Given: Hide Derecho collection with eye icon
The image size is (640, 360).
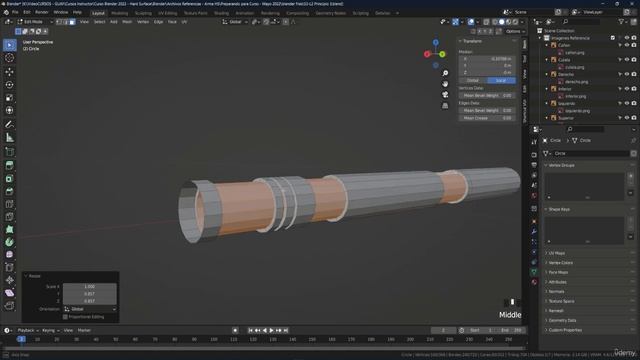Looking at the screenshot, I should pos(627,74).
